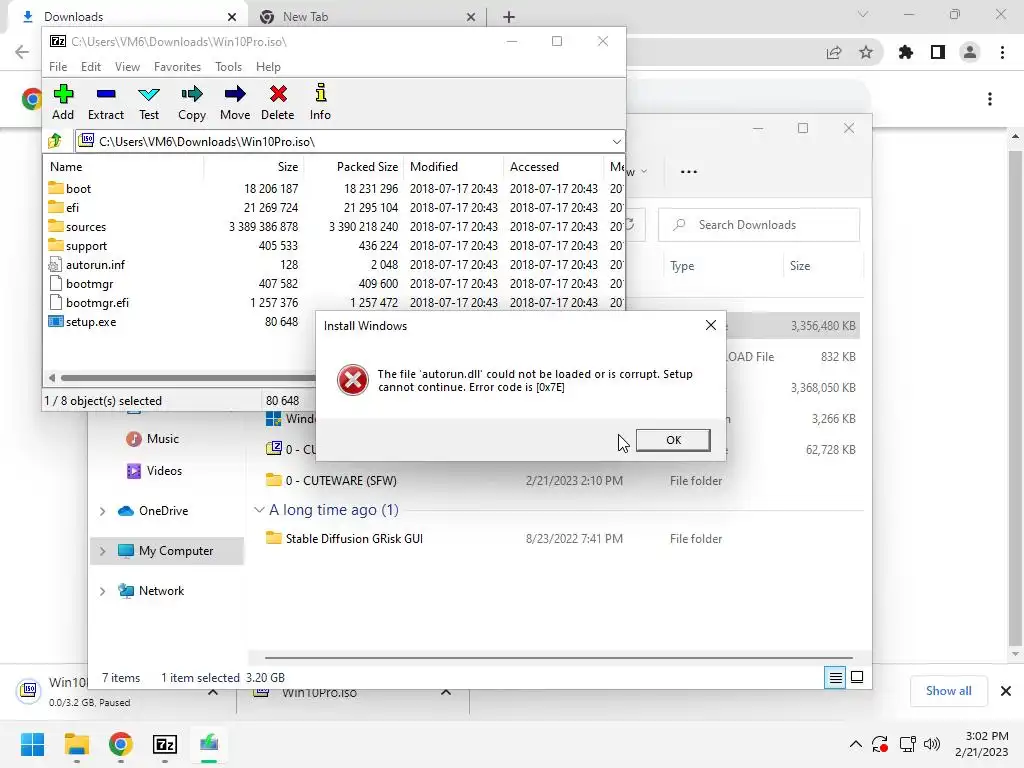Switch to the New Tab browser tab
Image resolution: width=1024 pixels, height=768 pixels.
point(365,17)
